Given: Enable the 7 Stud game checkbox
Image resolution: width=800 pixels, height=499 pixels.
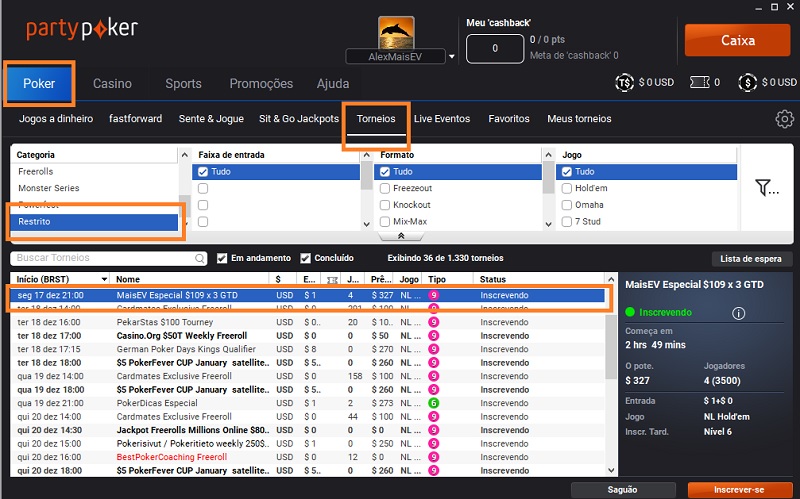Looking at the screenshot, I should tap(566, 222).
